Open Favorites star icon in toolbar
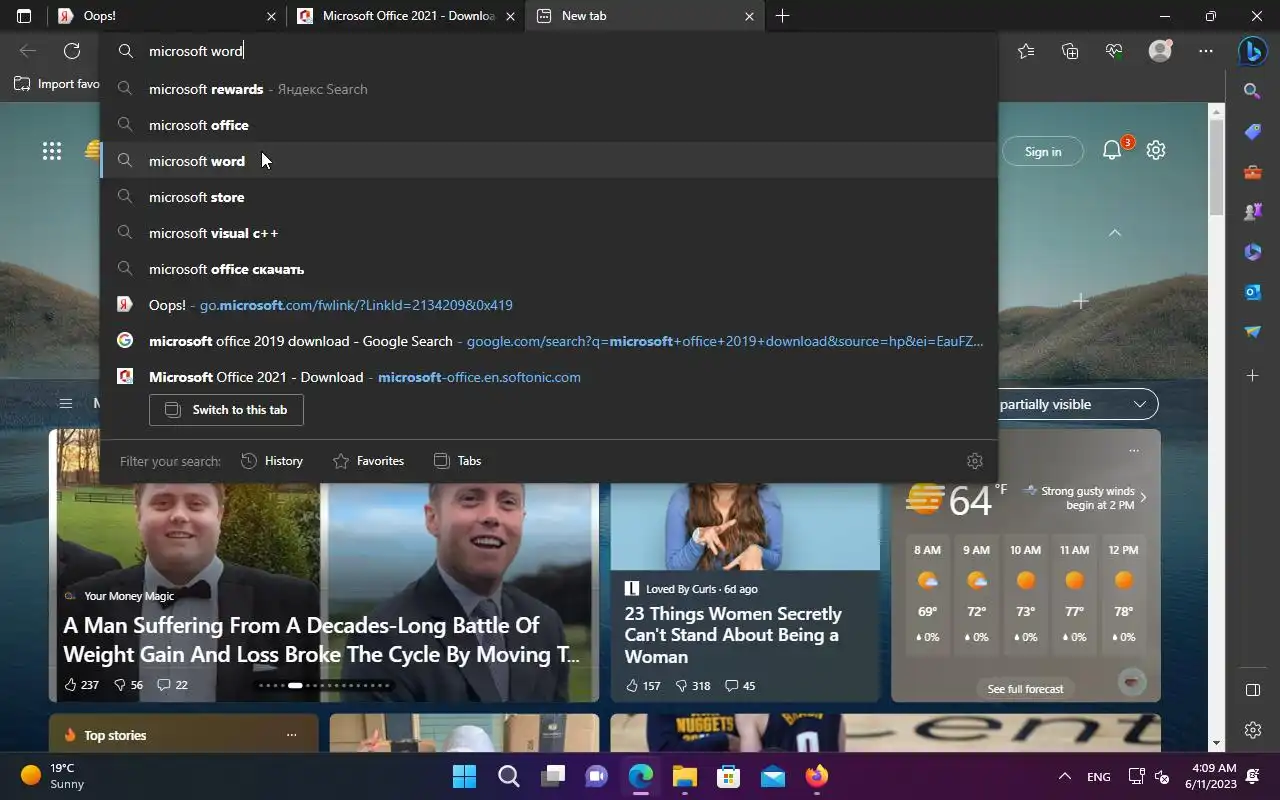This screenshot has width=1280, height=800. point(1026,51)
